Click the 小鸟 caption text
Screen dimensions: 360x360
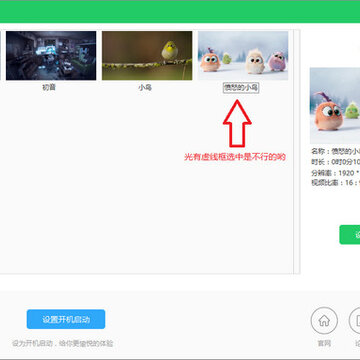[x=145, y=88]
